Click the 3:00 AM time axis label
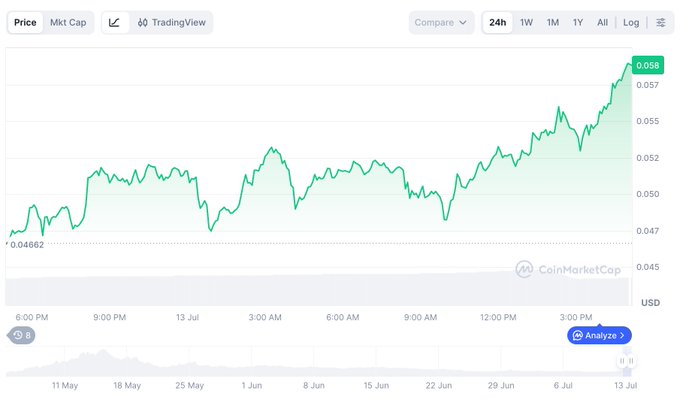This screenshot has height=409, width=680. [265, 317]
